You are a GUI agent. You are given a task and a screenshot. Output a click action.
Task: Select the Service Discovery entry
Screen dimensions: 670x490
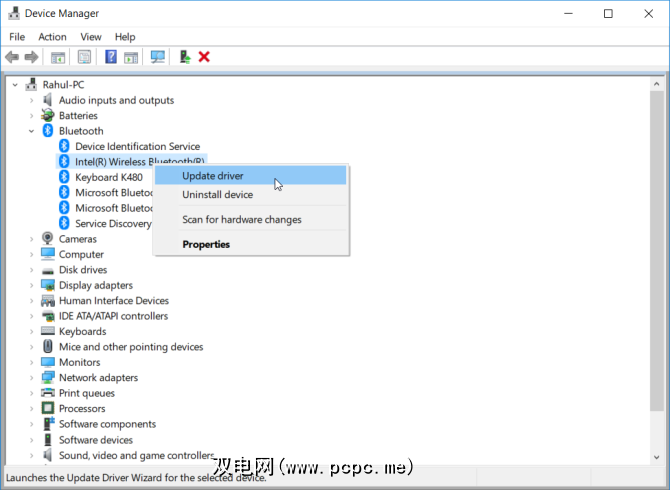click(113, 223)
